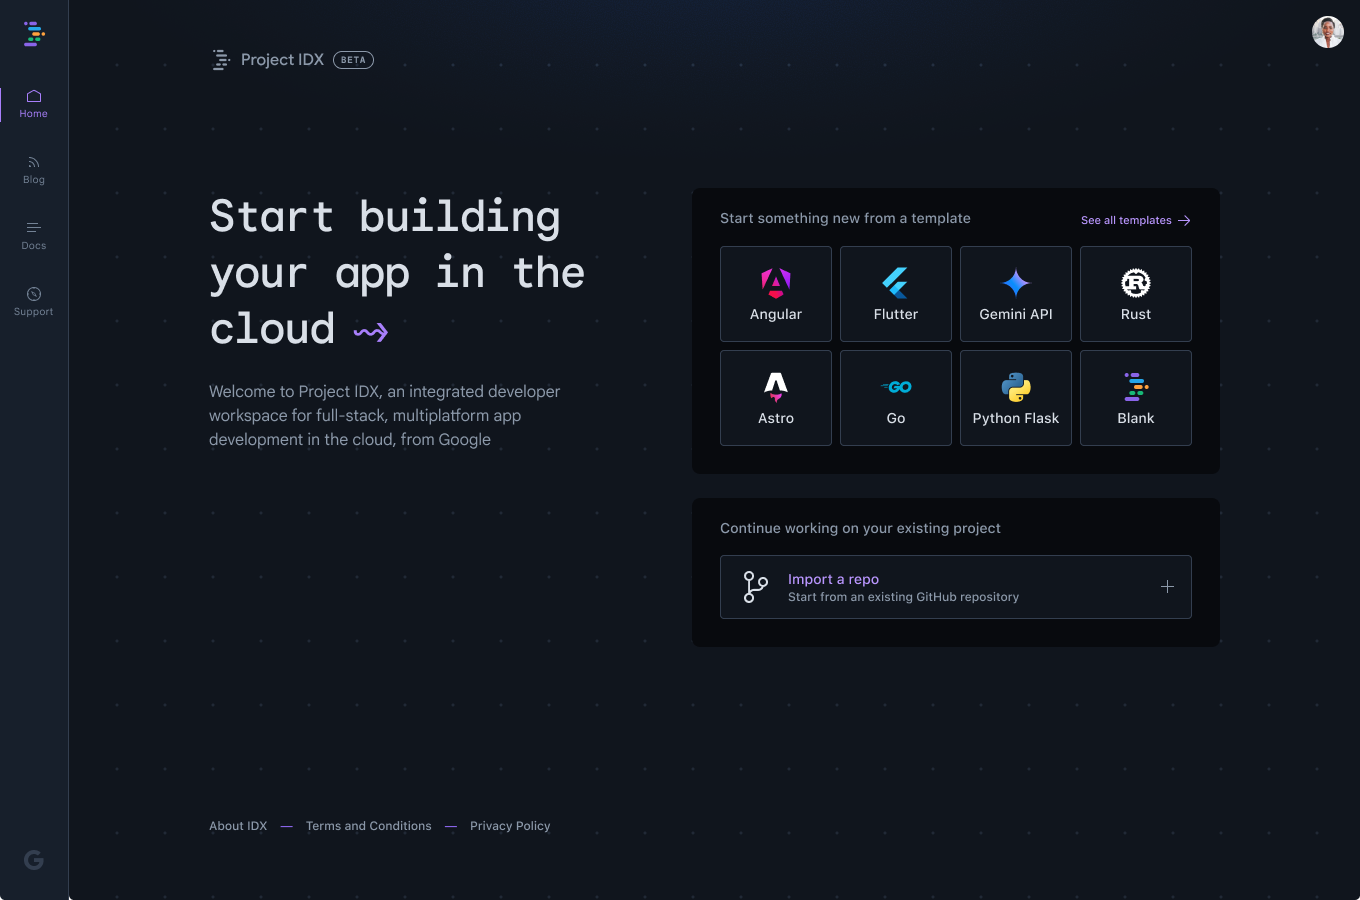Open the Blog section
This screenshot has width=1360, height=900.
(33, 170)
